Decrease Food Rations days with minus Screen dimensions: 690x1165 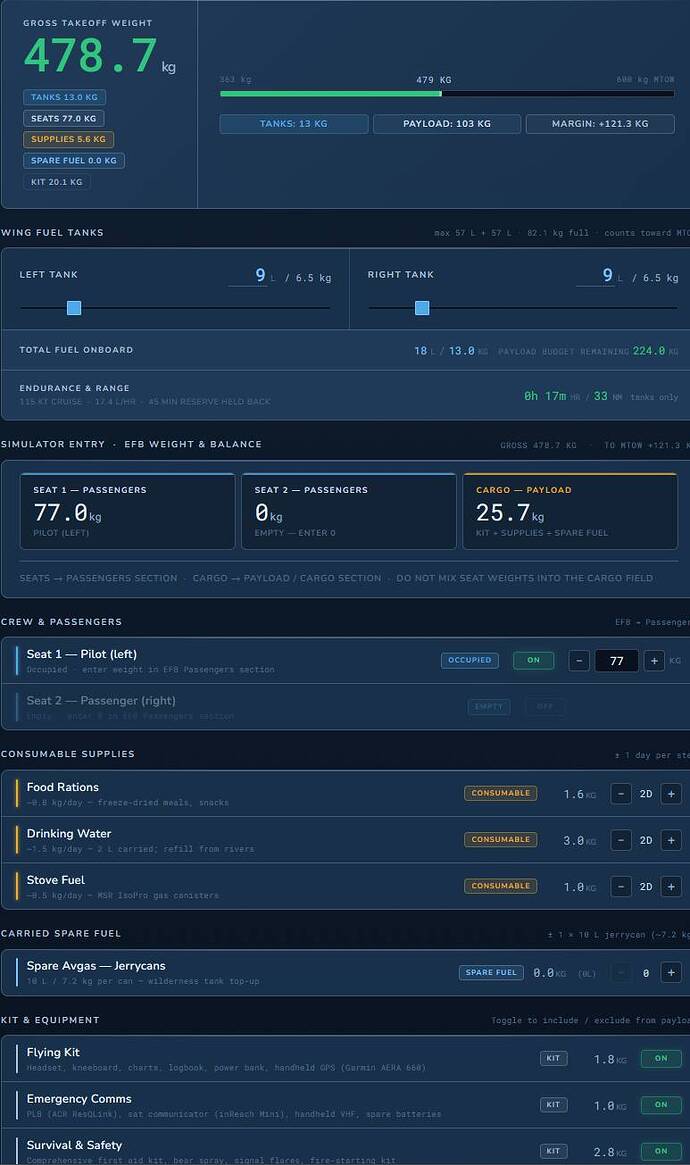click(x=621, y=794)
